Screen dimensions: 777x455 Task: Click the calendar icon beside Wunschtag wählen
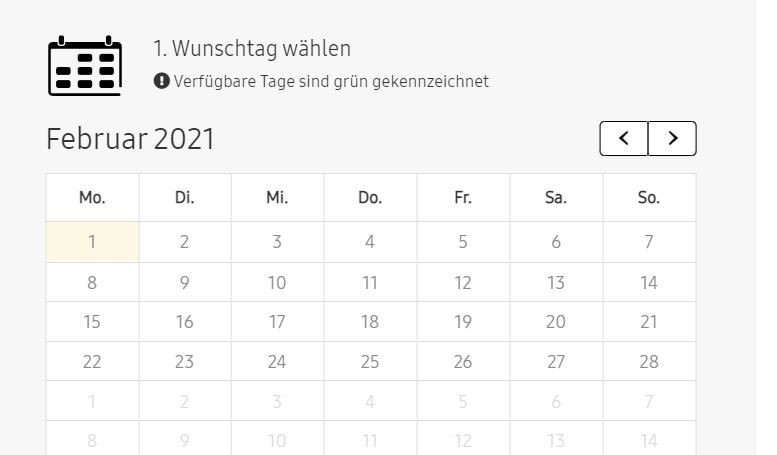(85, 66)
